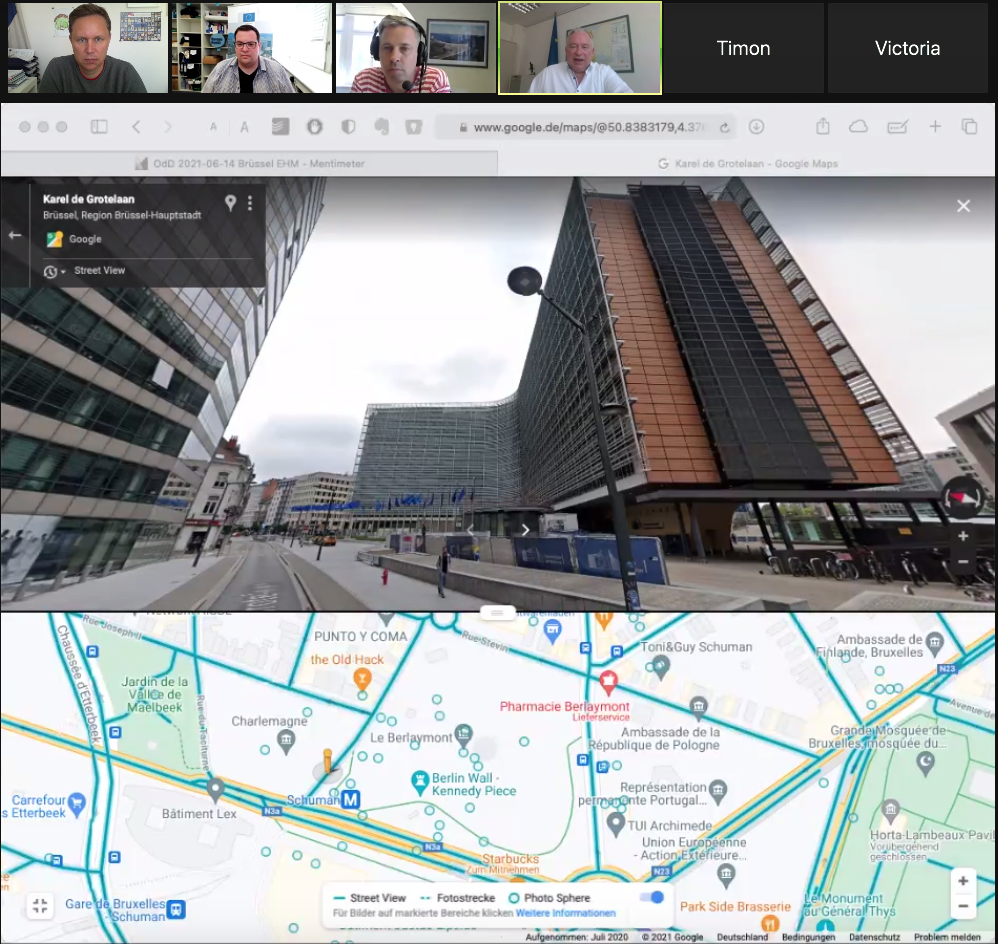Toggle the Street View layer switch
The width and height of the screenshot is (998, 944).
point(652,897)
